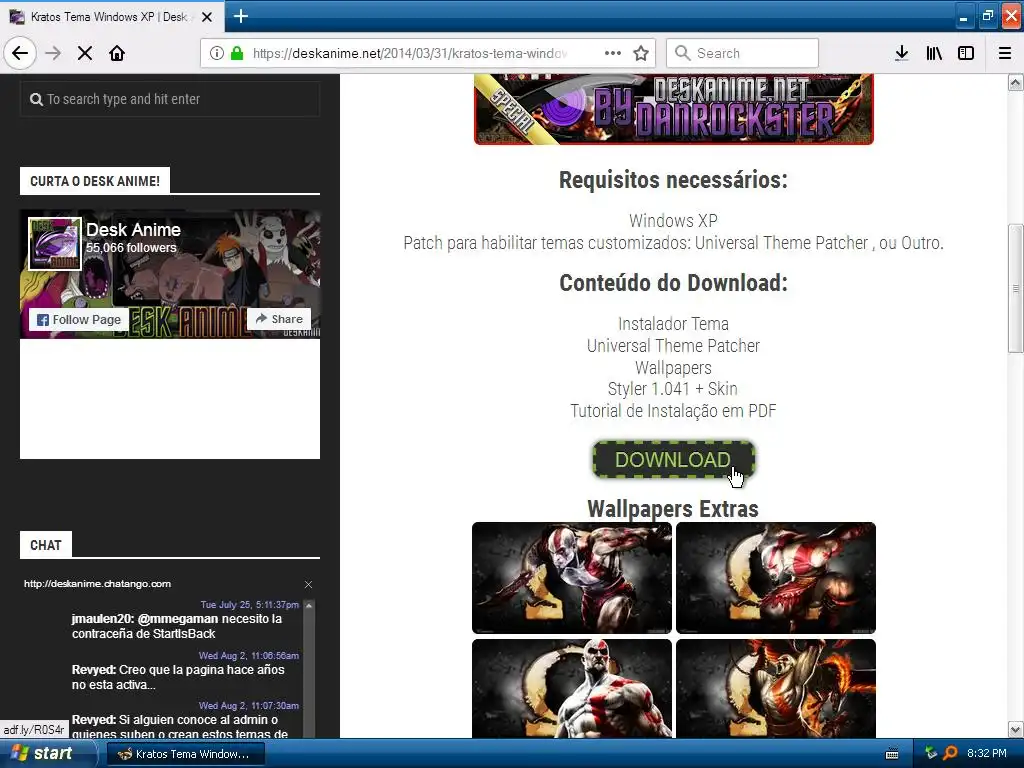Open the deskanime.chatango.com chat link
The image size is (1024, 768).
click(x=97, y=584)
